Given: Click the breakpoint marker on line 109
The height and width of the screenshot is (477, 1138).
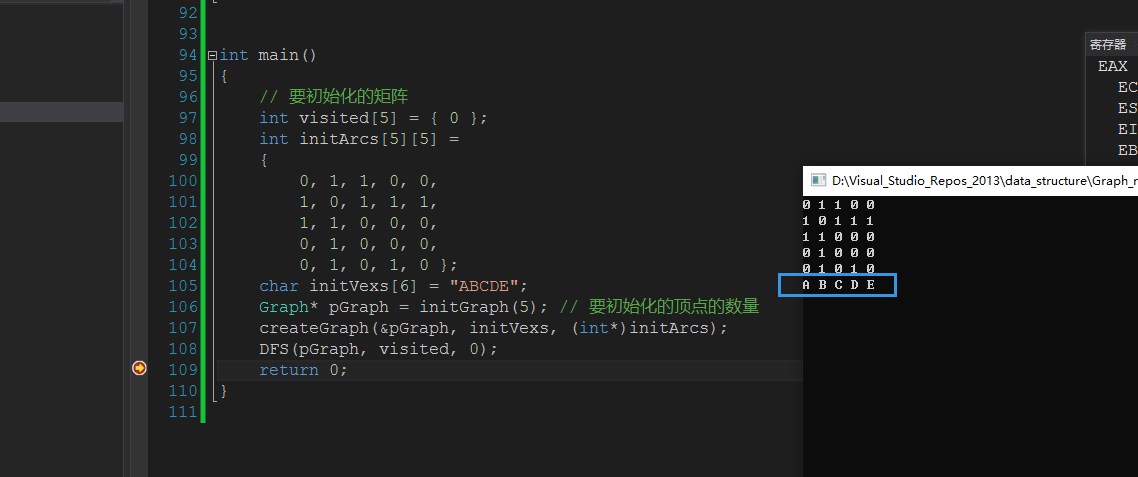Looking at the screenshot, I should pos(139,369).
